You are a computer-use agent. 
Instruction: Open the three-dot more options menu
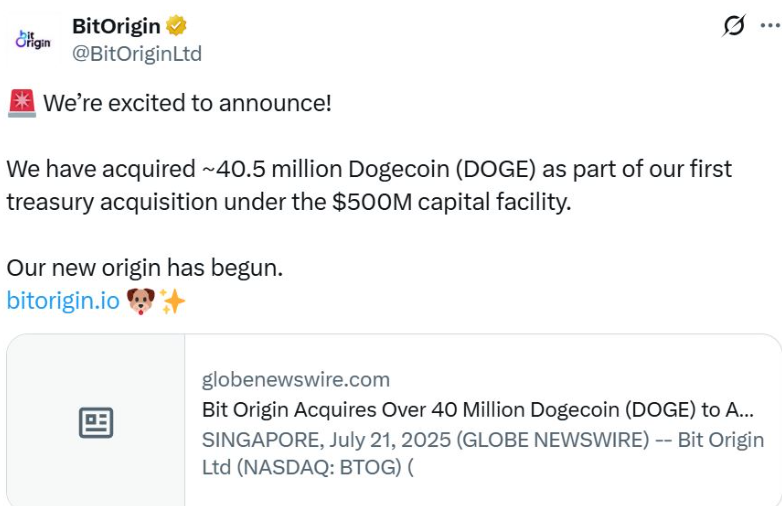(768, 27)
